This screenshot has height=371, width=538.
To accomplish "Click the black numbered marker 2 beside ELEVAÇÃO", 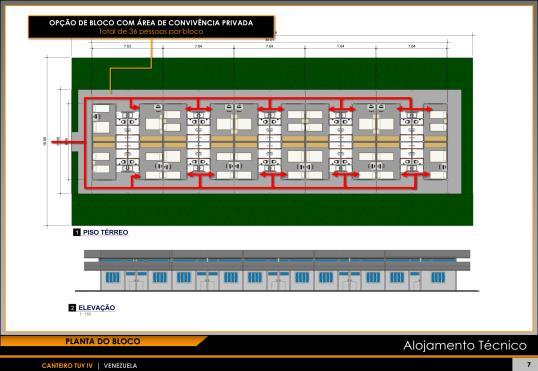I will coord(72,308).
